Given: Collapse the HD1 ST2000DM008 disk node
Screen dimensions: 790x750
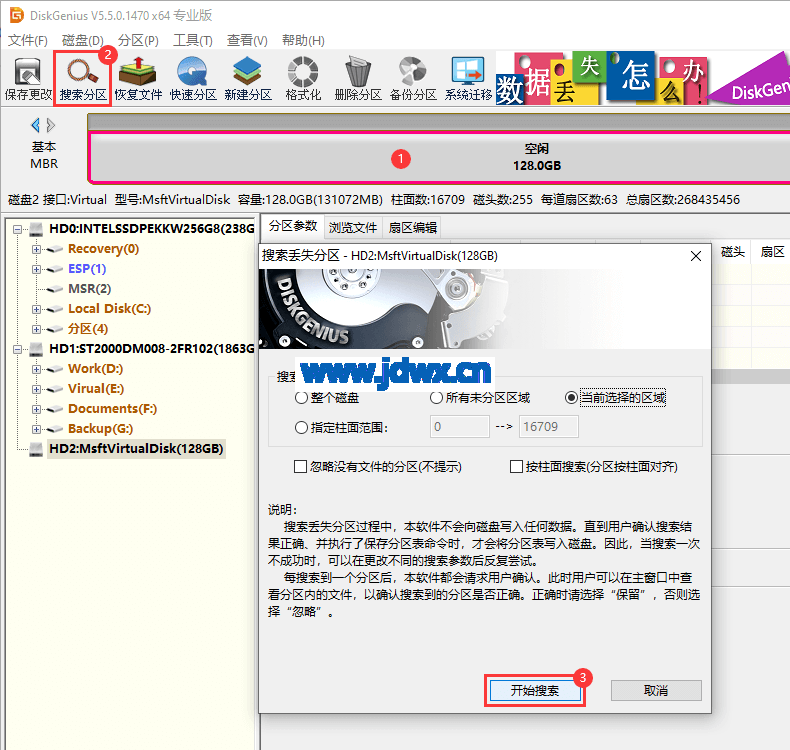Looking at the screenshot, I should point(18,349).
